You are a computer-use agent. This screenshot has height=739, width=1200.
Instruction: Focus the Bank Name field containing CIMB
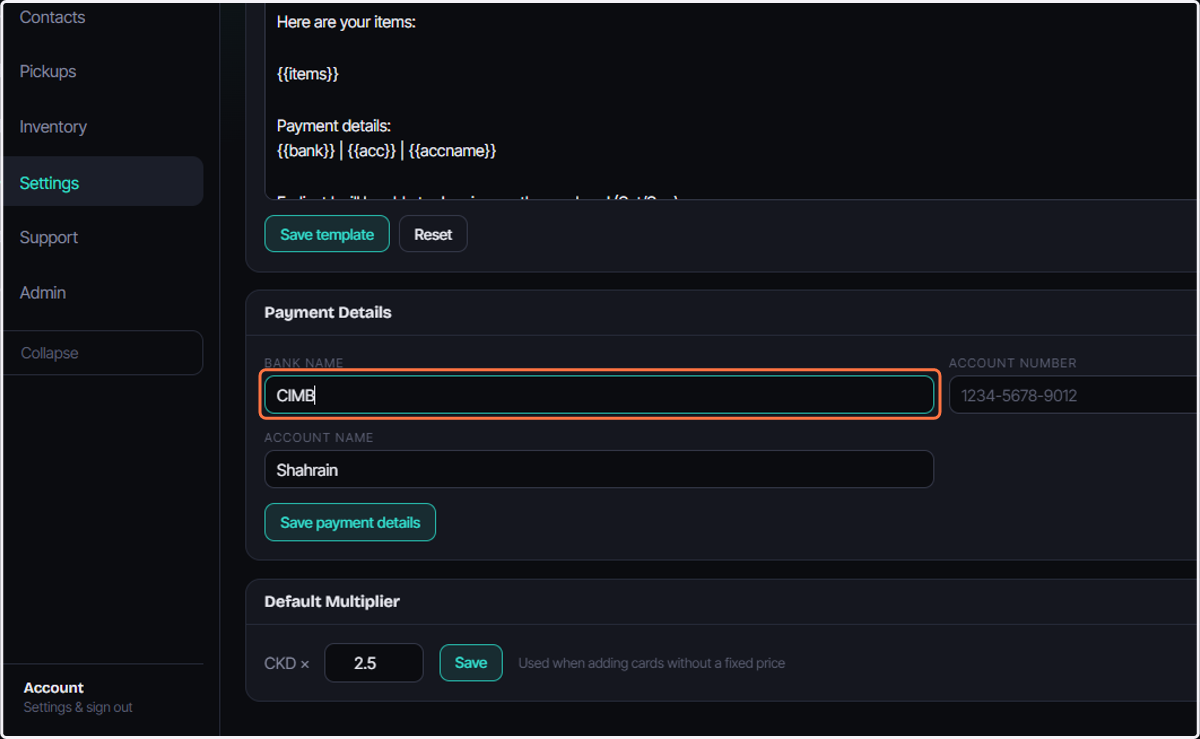pos(599,395)
